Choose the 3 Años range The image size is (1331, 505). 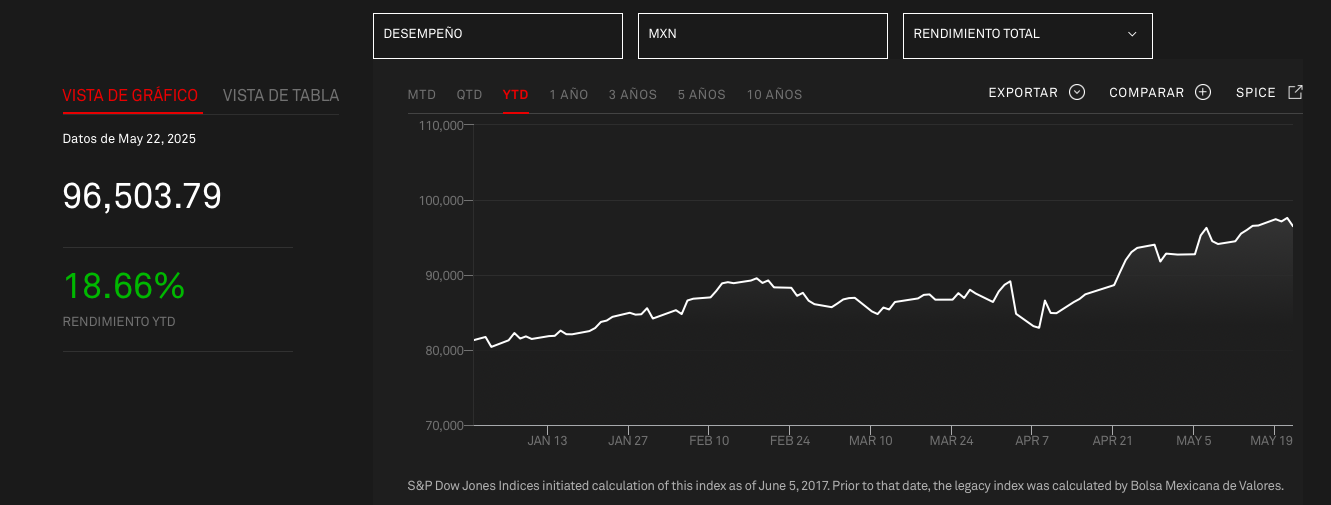[x=633, y=95]
